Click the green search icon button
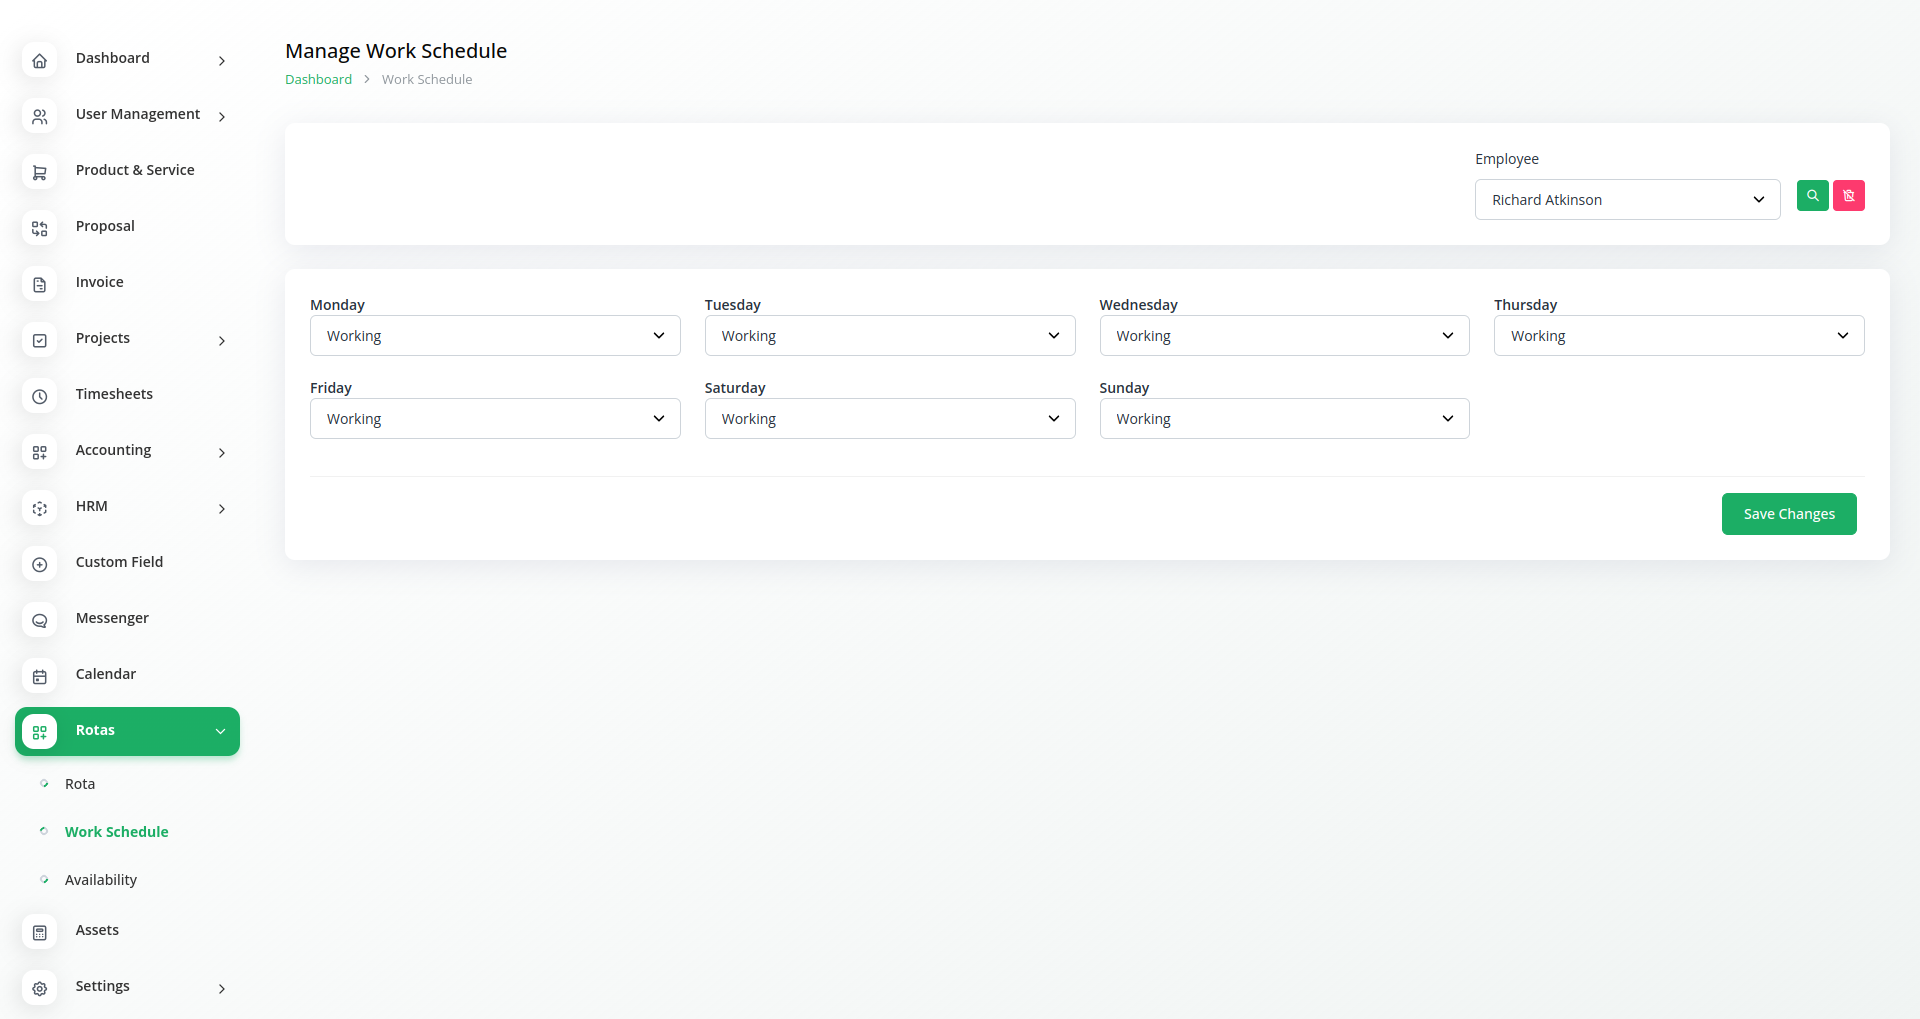Image resolution: width=1920 pixels, height=1019 pixels. [1812, 196]
